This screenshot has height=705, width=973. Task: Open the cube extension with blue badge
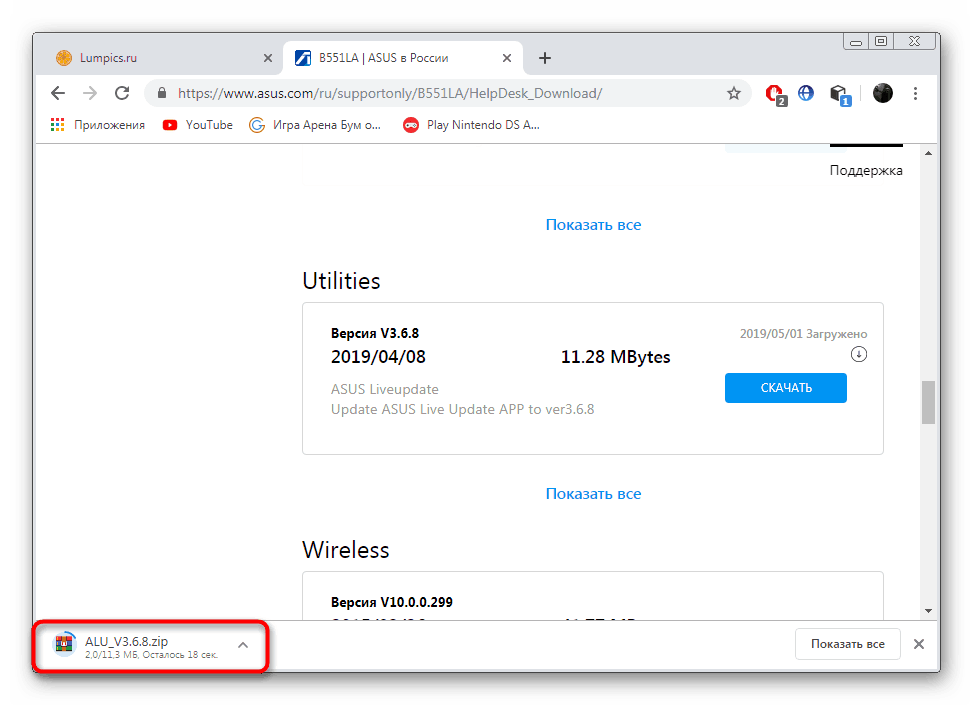[840, 94]
